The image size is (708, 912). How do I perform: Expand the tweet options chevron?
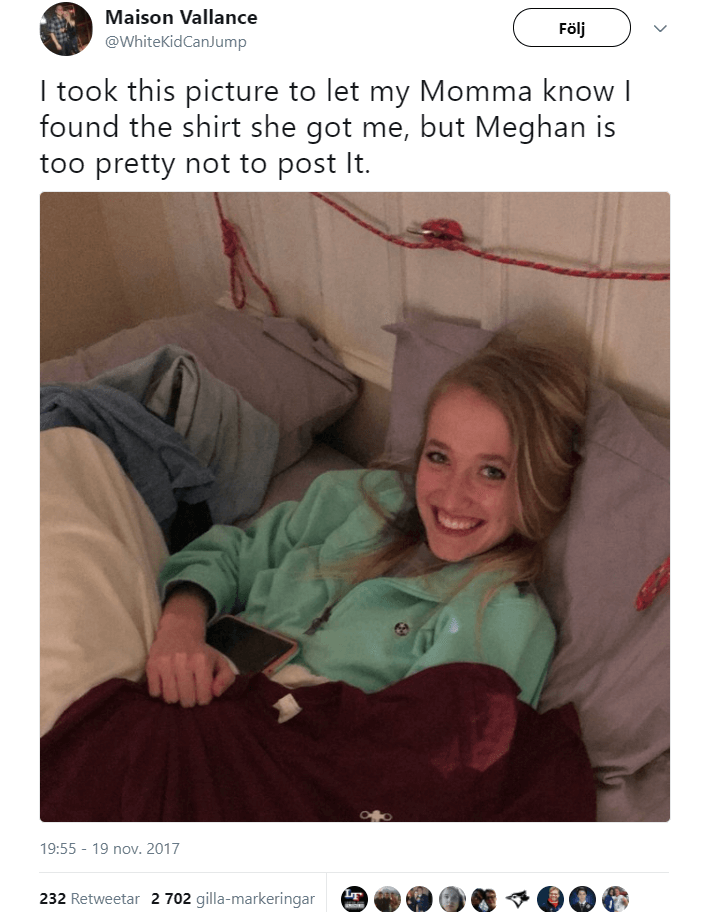(660, 28)
